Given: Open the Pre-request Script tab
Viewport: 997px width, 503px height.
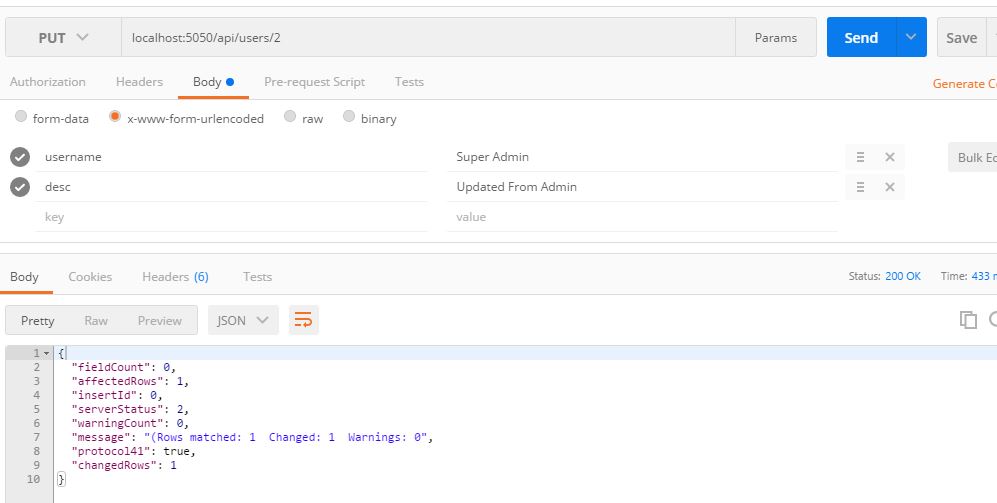Looking at the screenshot, I should 314,82.
